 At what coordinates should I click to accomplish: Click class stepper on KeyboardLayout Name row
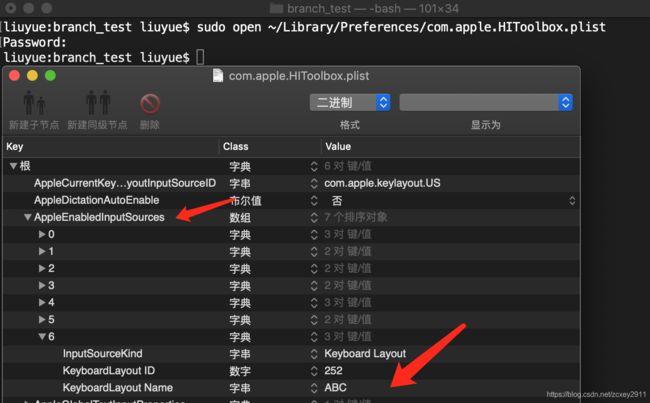click(x=314, y=388)
